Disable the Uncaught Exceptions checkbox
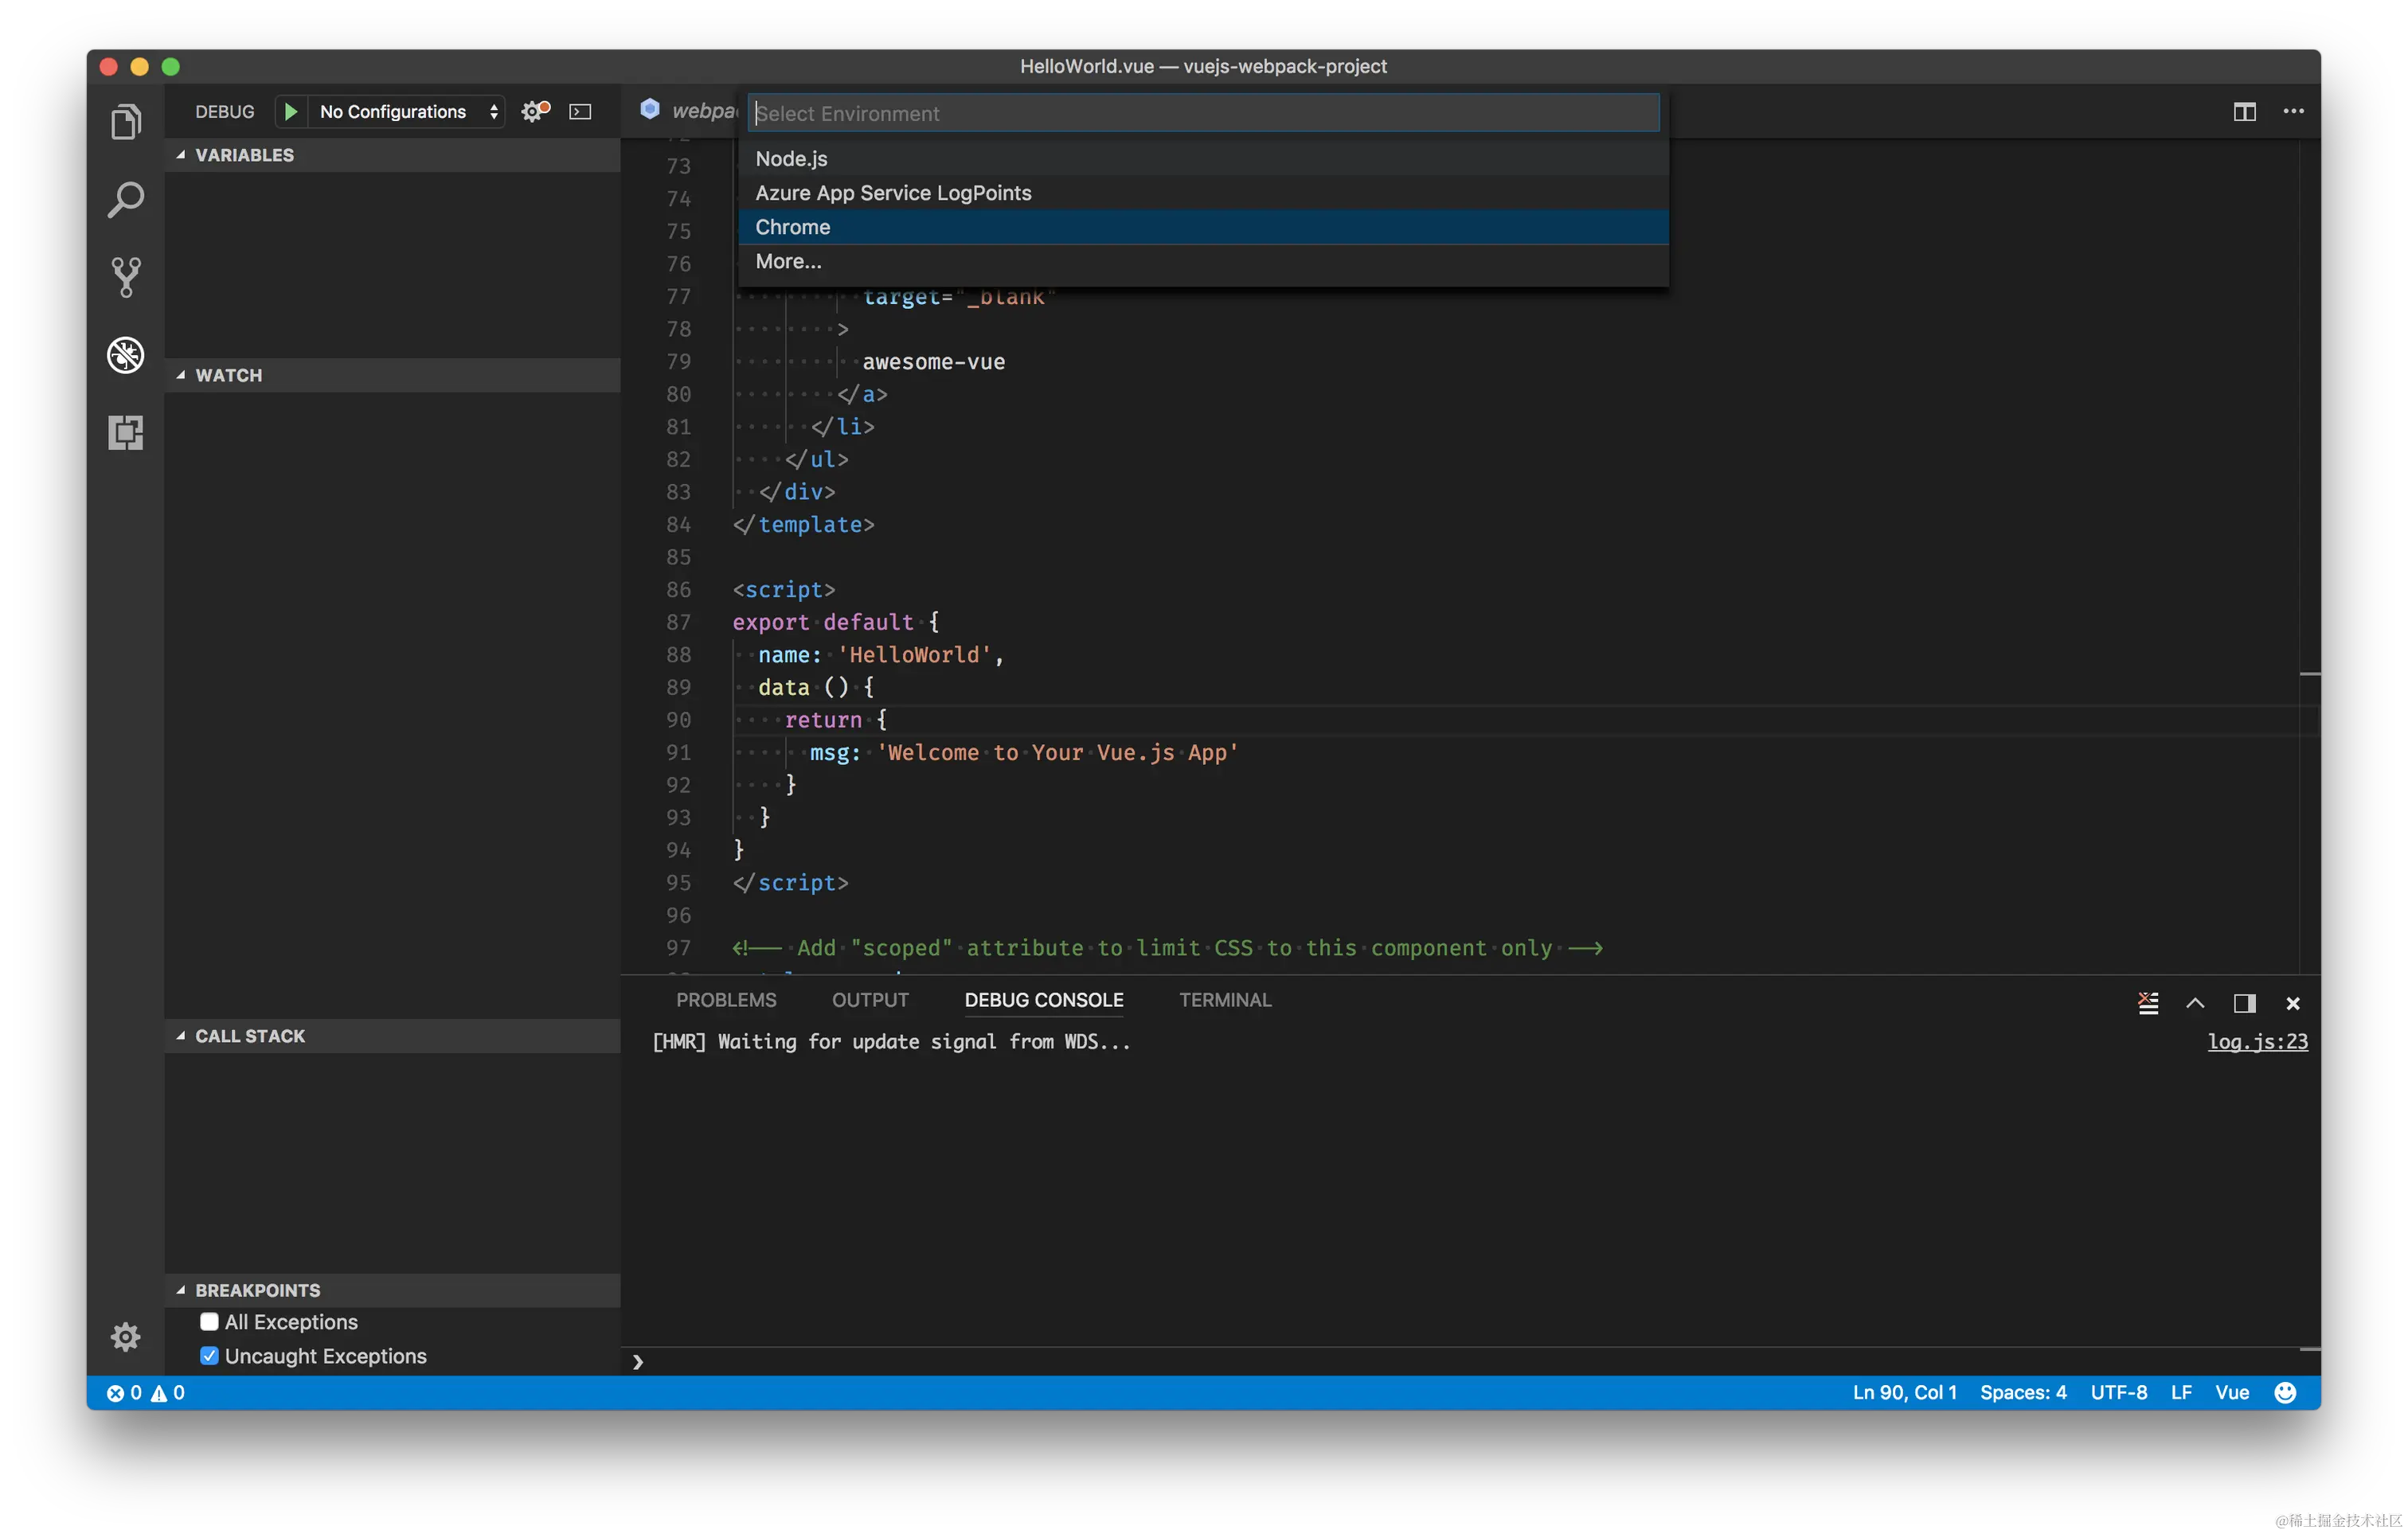This screenshot has height=1534, width=2408. tap(209, 1355)
